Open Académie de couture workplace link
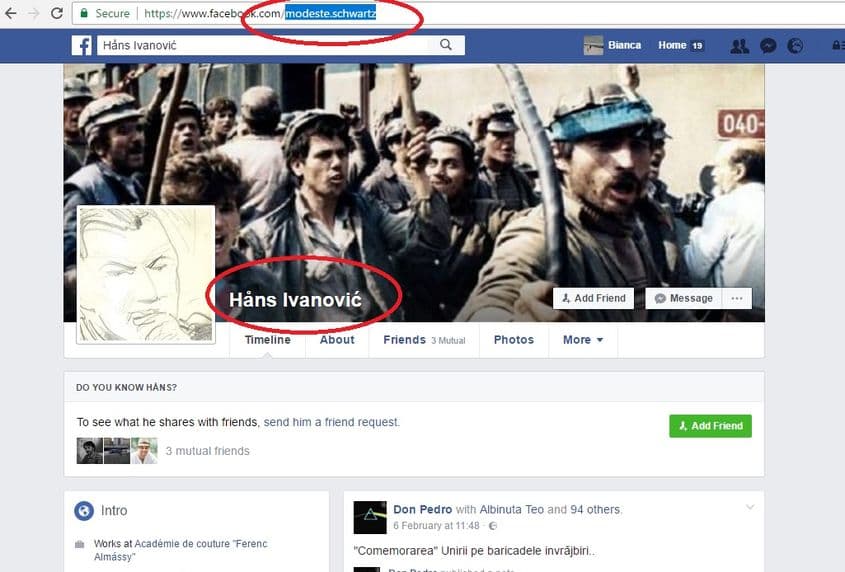This screenshot has height=572, width=845. [181, 550]
